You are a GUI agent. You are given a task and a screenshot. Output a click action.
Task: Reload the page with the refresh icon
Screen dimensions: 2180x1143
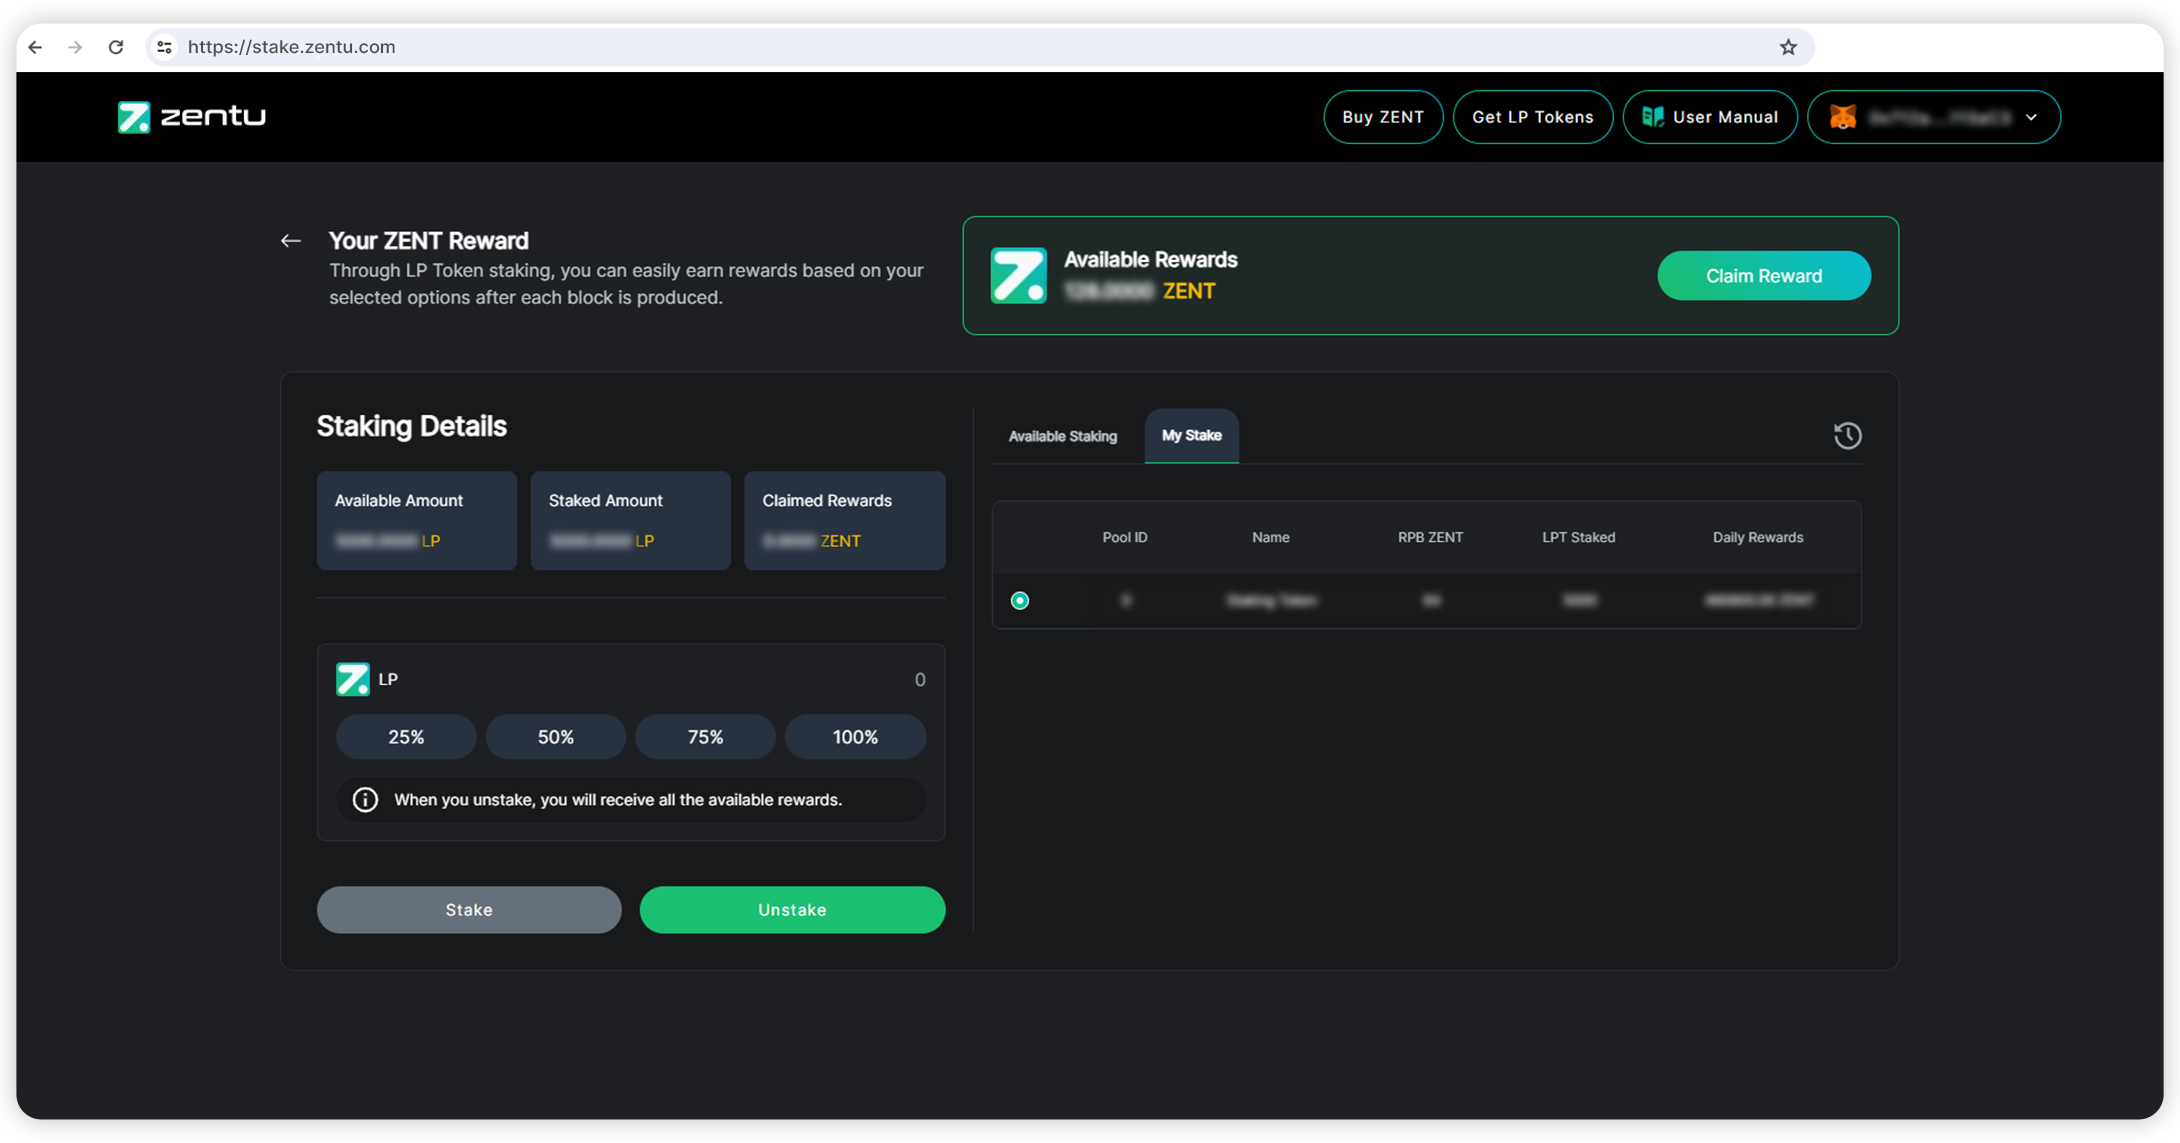pos(116,47)
